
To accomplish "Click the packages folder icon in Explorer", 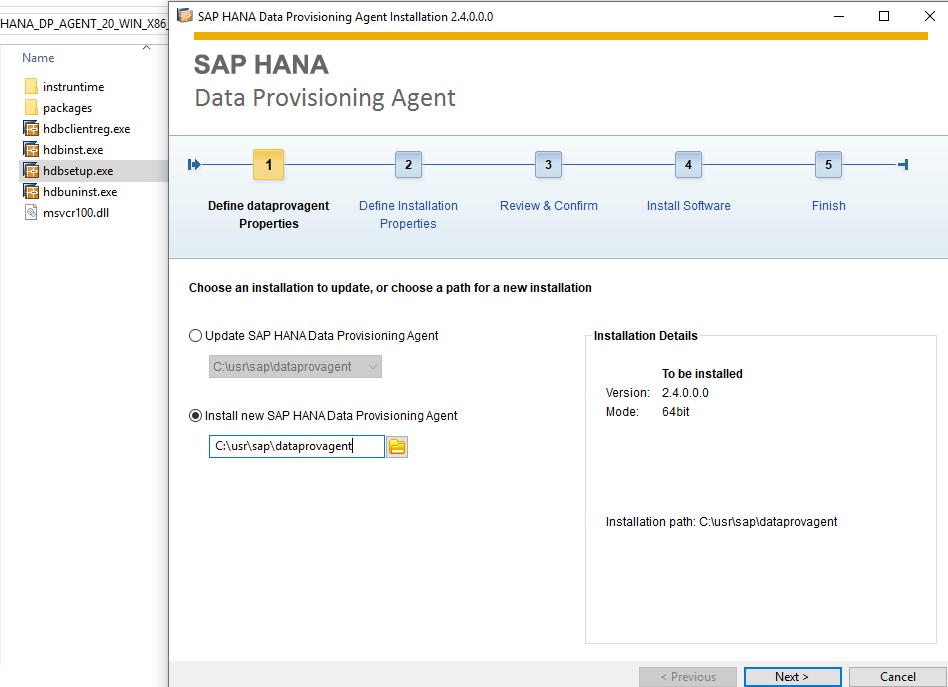I will (31, 108).
